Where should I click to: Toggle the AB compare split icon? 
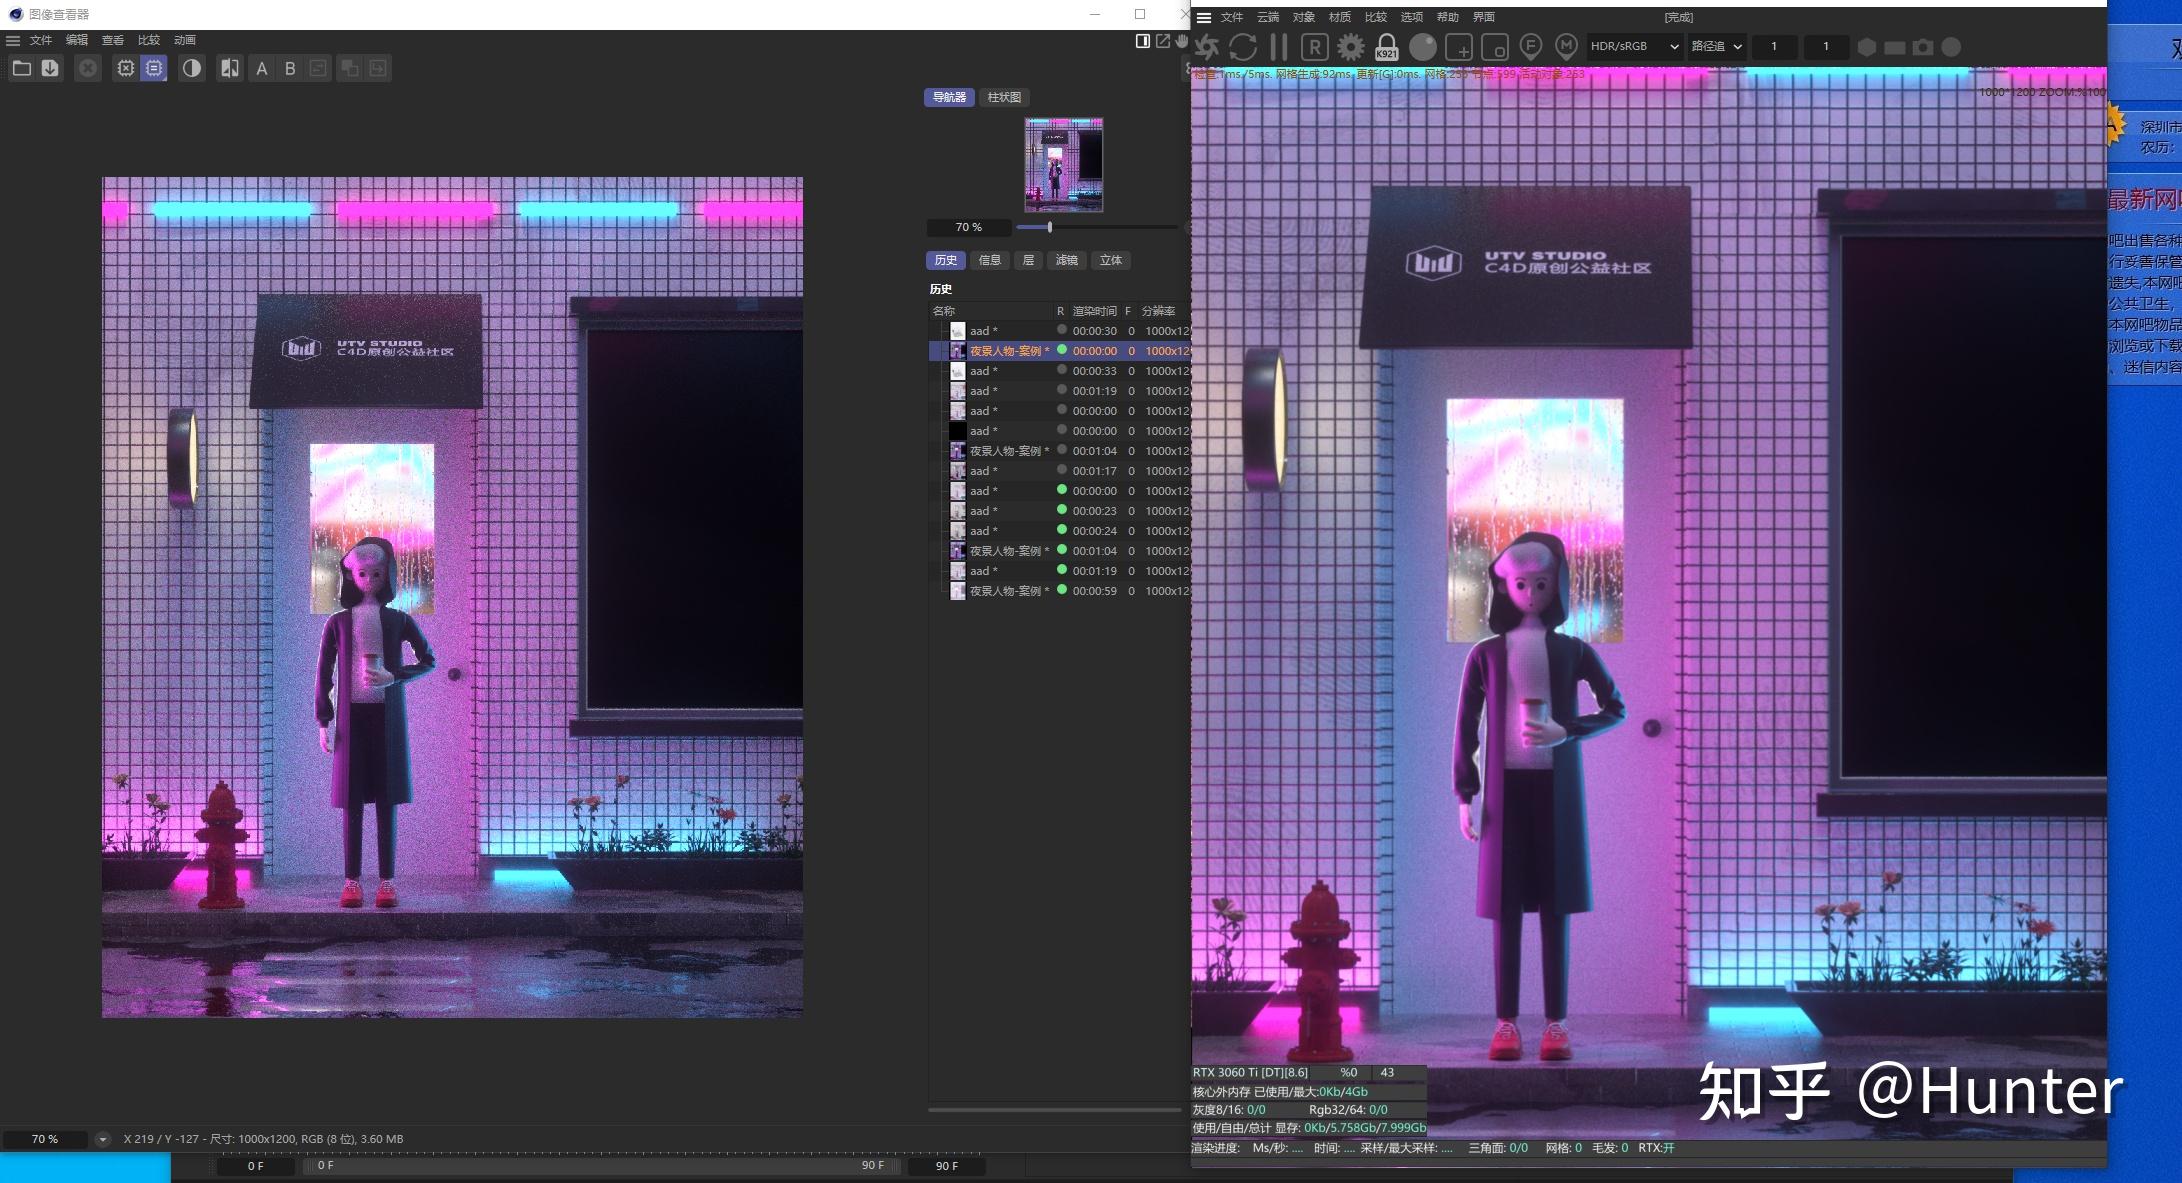click(230, 68)
